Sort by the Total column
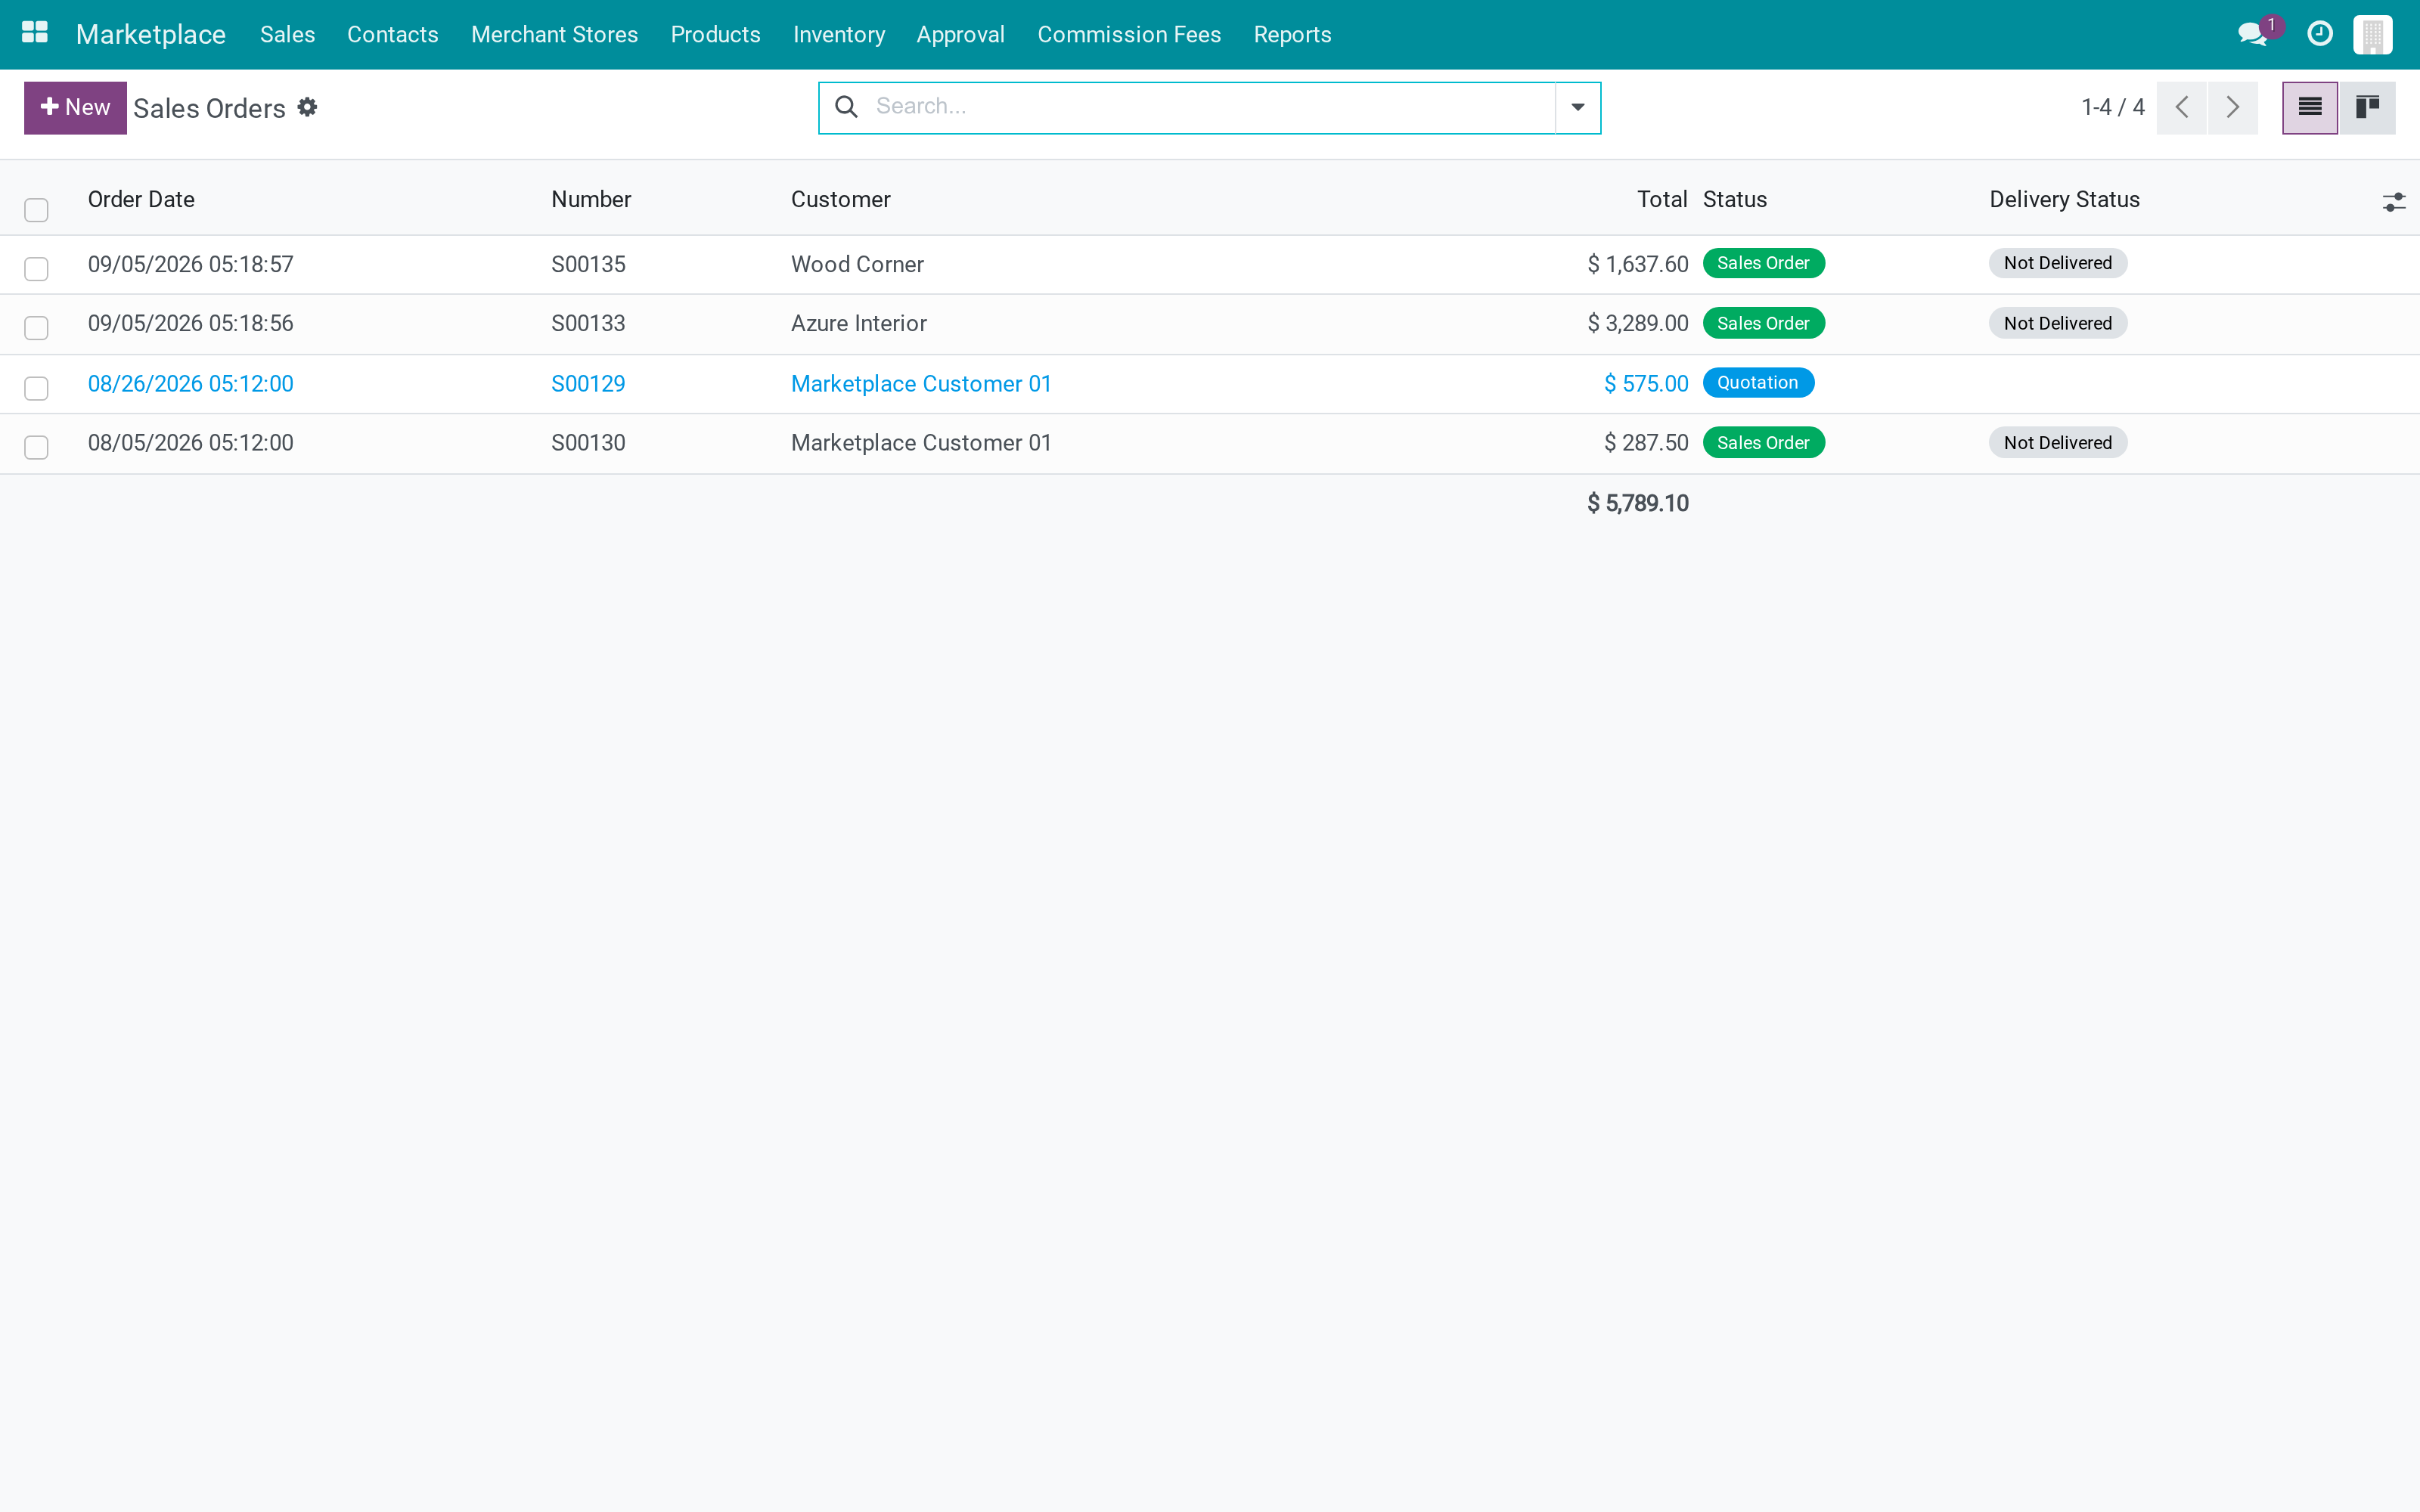 point(1662,199)
